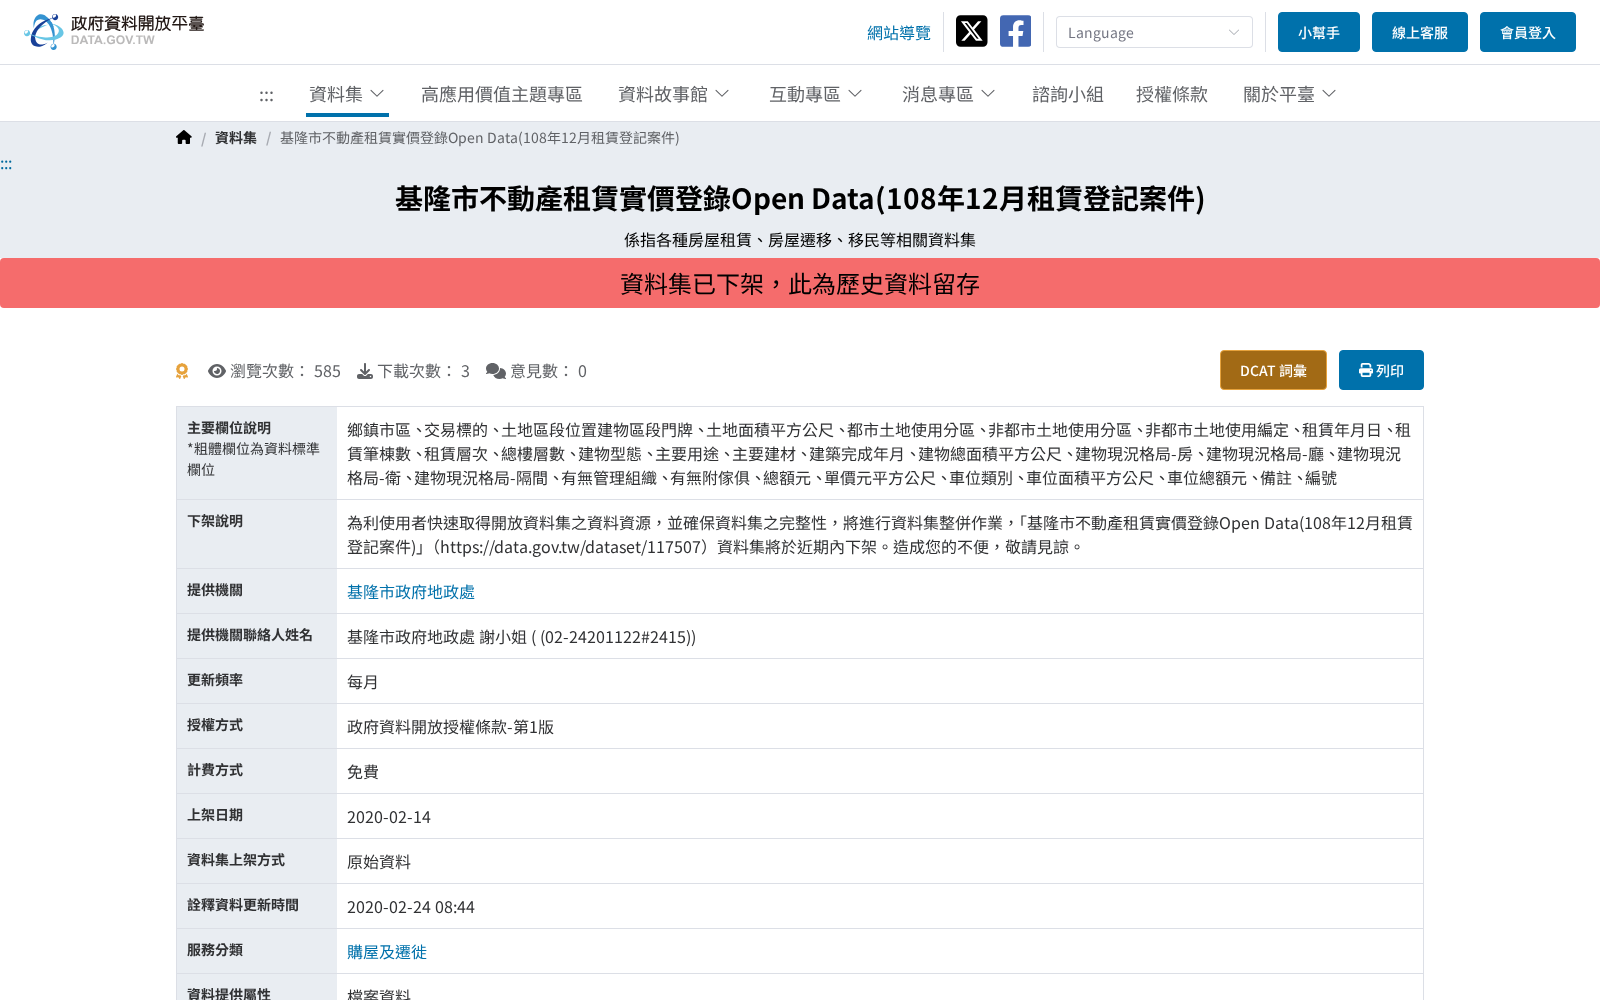Click the blue ::: anchor at left edge
The height and width of the screenshot is (1000, 1600).
click(6, 165)
